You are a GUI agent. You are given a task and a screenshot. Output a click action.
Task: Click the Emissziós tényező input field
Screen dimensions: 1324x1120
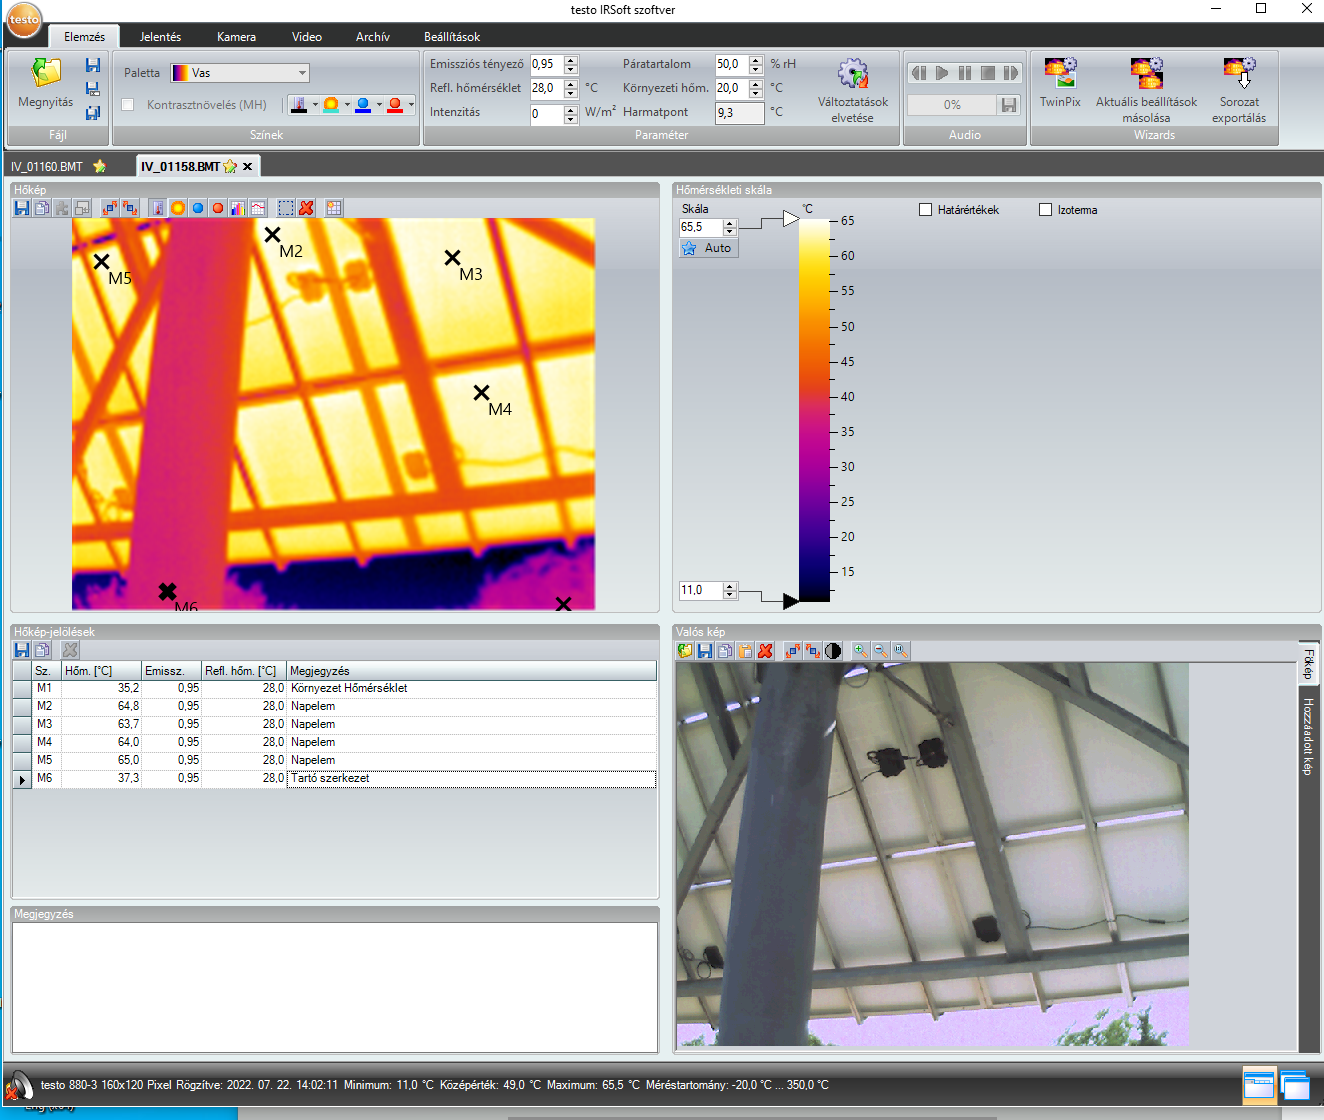pos(545,64)
